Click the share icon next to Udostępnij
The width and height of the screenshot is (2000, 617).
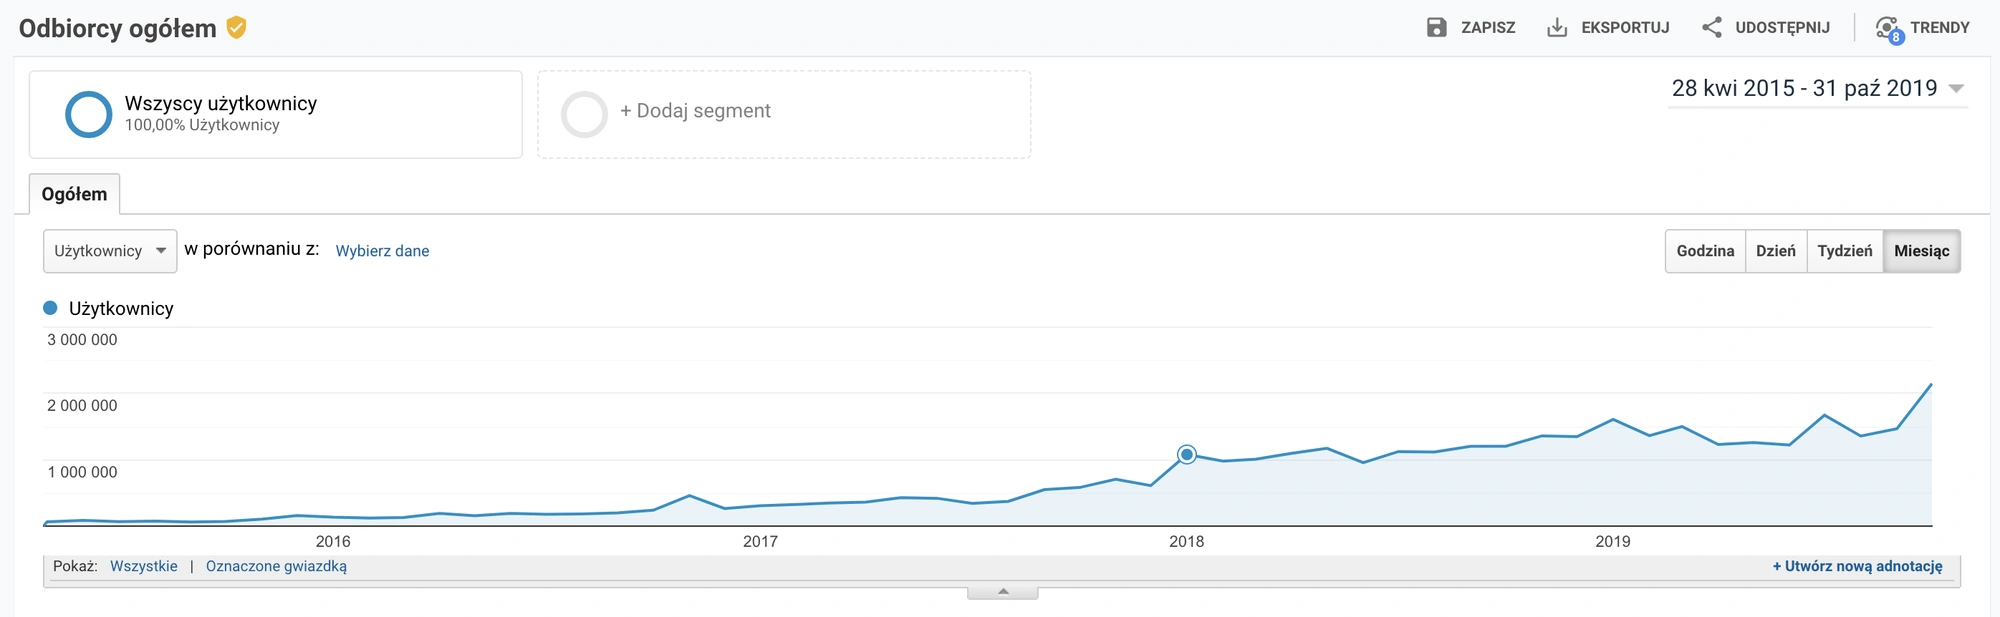[1712, 28]
